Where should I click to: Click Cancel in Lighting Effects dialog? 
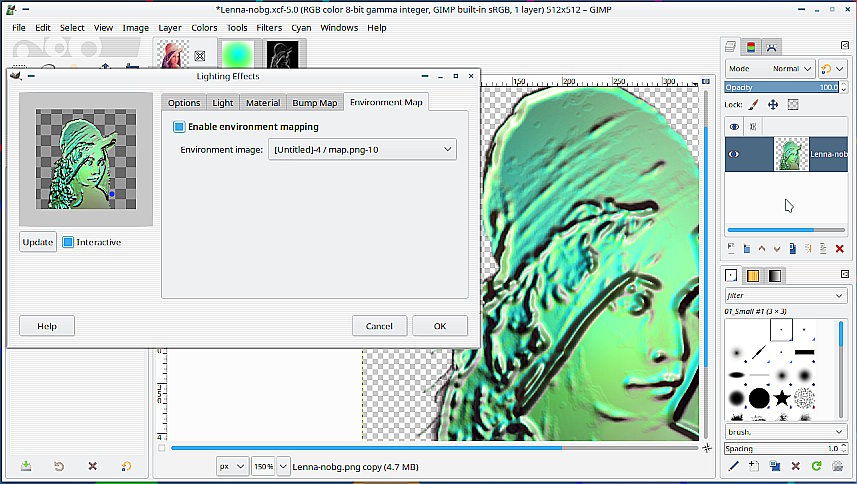coord(379,326)
